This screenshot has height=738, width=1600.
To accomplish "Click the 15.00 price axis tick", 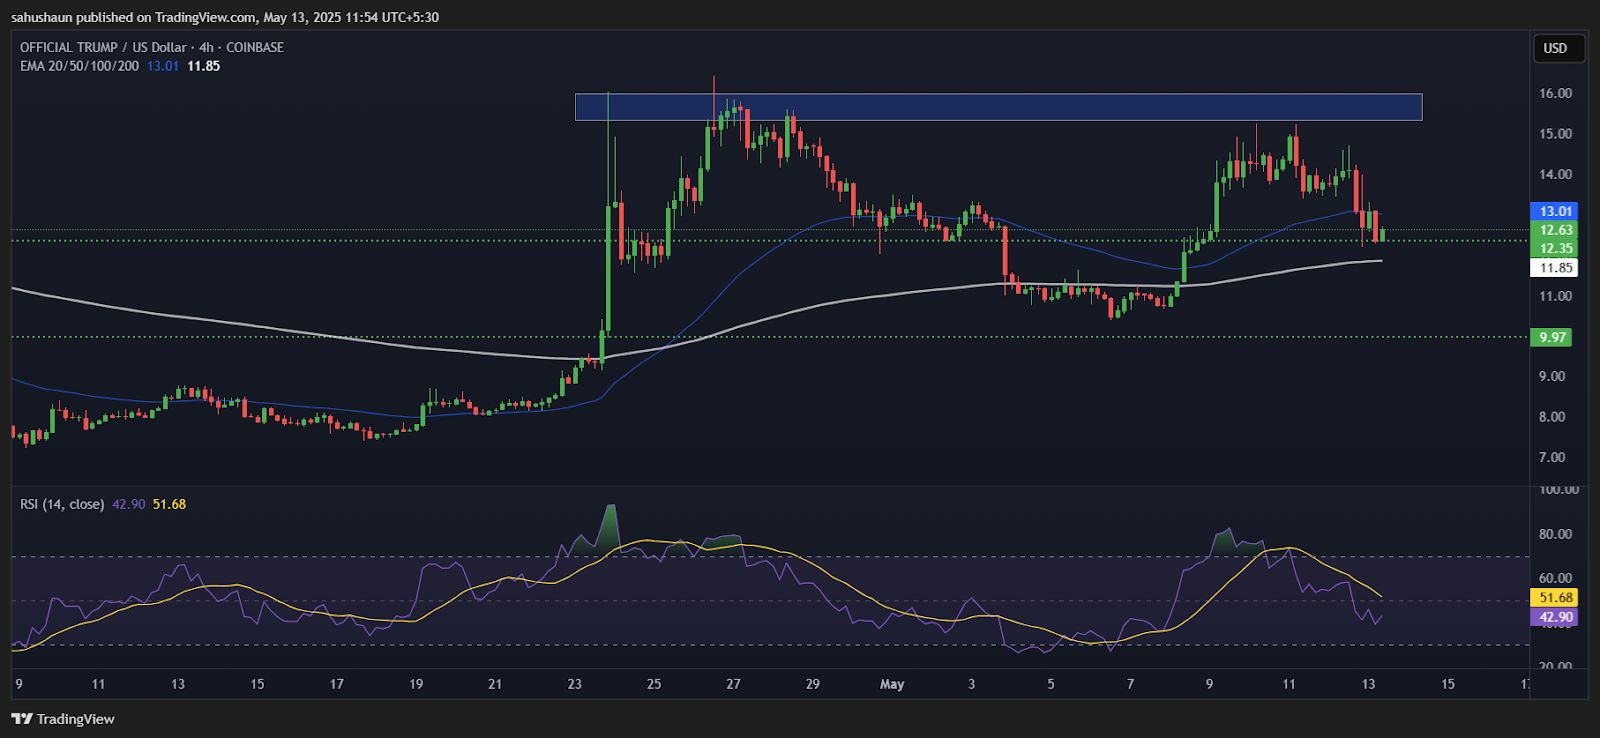I will point(1555,134).
